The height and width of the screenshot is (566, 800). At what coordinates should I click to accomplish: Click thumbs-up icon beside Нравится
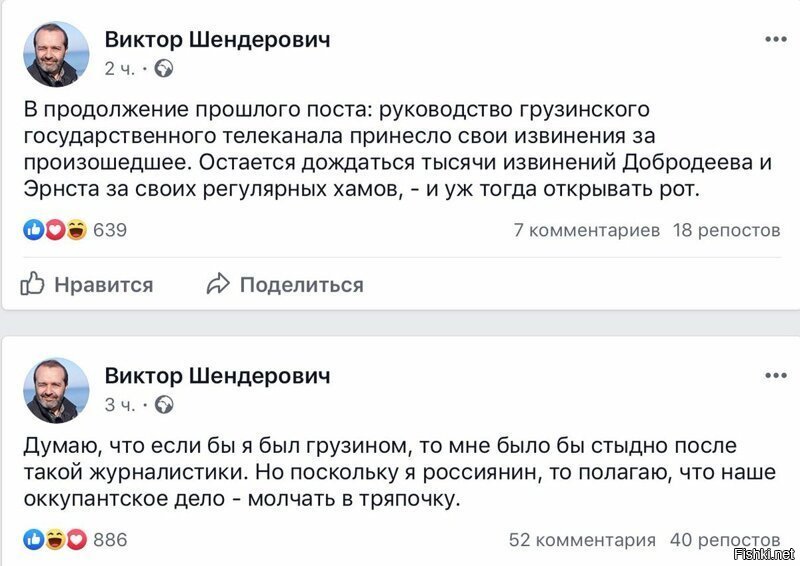(32, 283)
